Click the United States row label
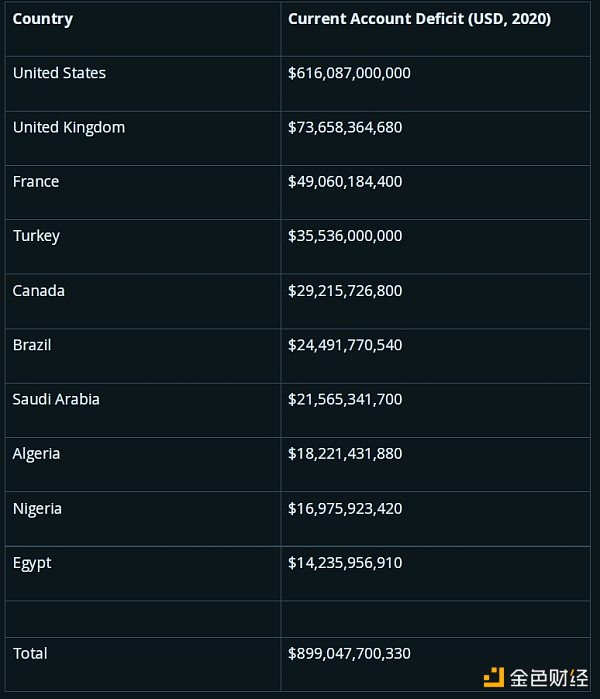The width and height of the screenshot is (600, 699). (59, 73)
